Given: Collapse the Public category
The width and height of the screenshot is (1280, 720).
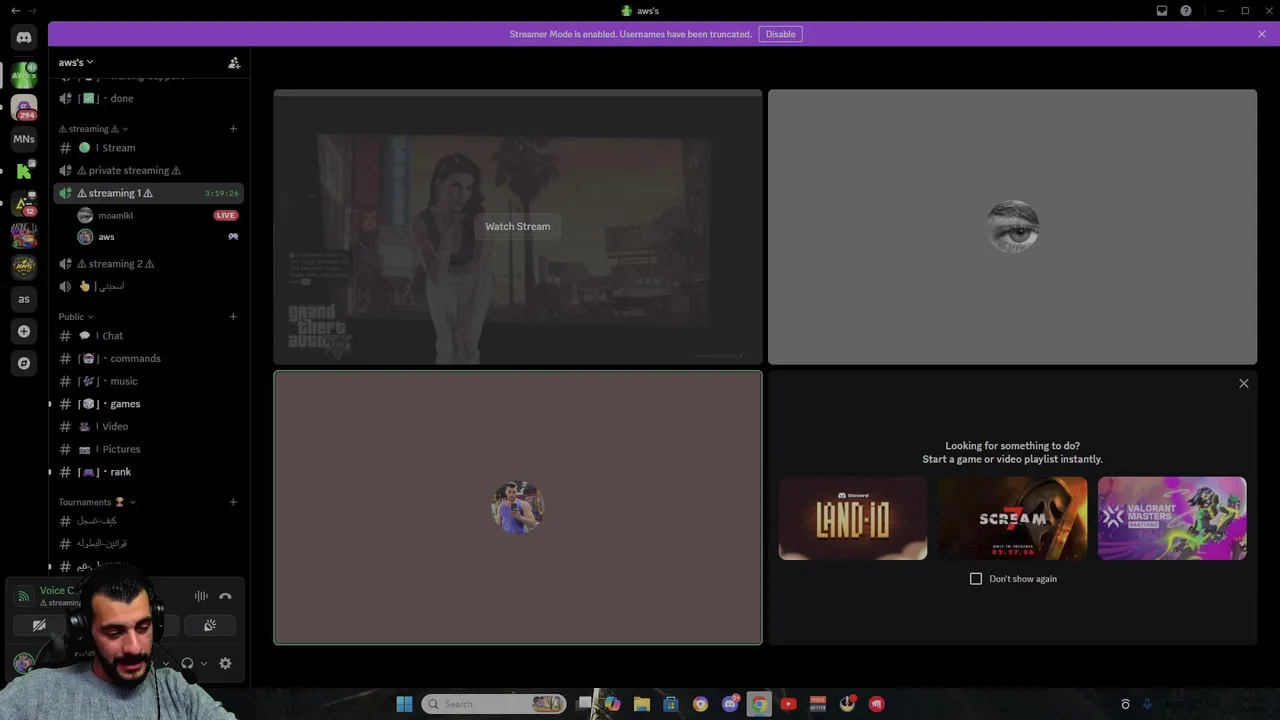Looking at the screenshot, I should coord(76,317).
